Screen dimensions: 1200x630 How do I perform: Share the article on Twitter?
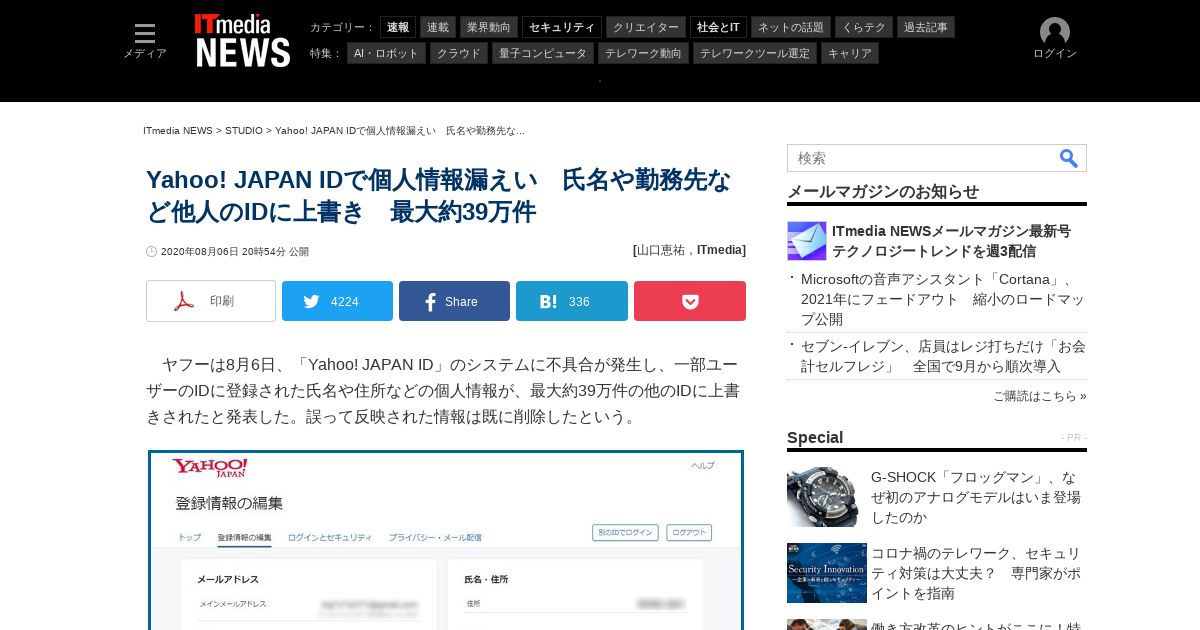(337, 301)
